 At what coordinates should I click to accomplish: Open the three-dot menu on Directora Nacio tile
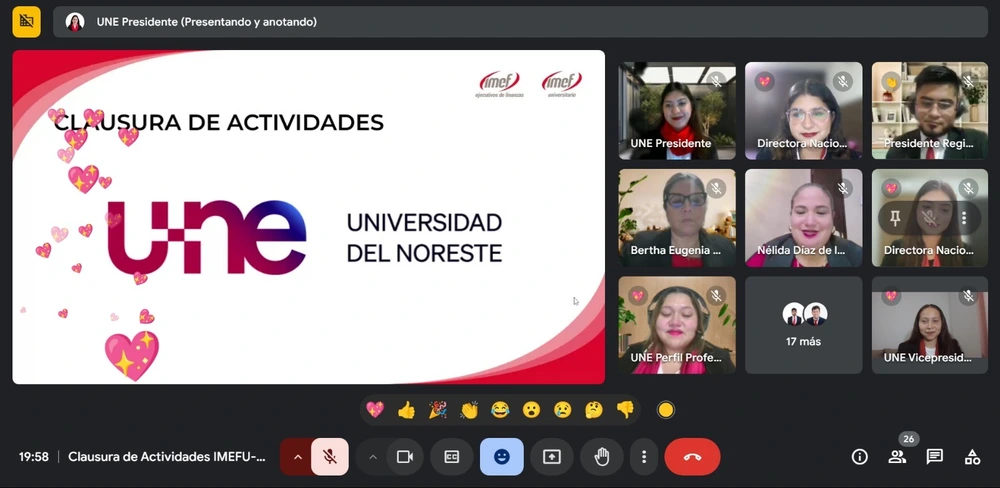(x=964, y=217)
